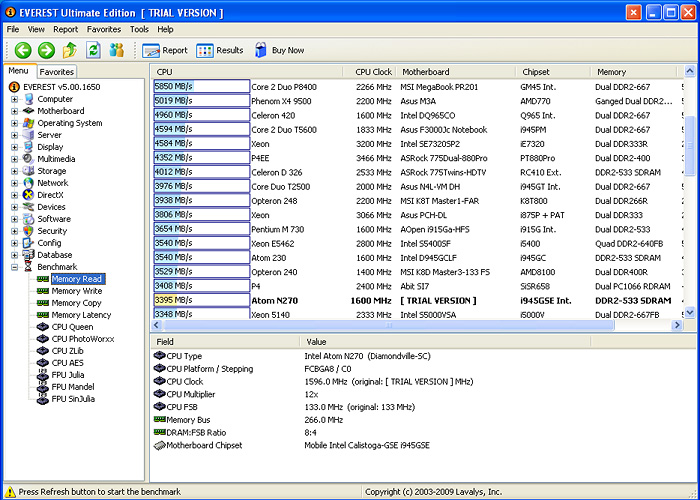Select the Multimedia tree node icon
The height and width of the screenshot is (500, 700).
click(29, 159)
